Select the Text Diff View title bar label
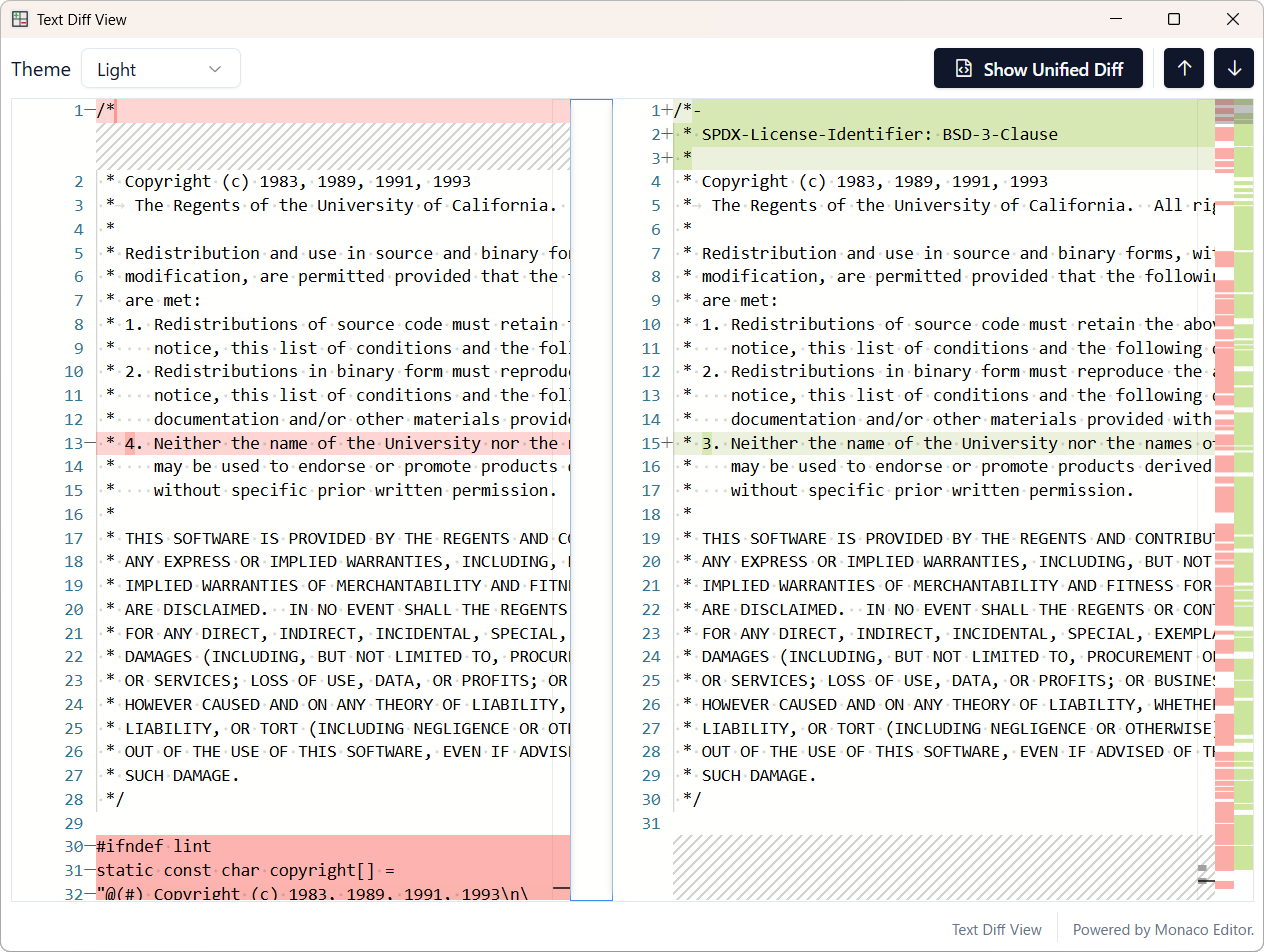Viewport: 1264px width, 952px height. point(81,19)
